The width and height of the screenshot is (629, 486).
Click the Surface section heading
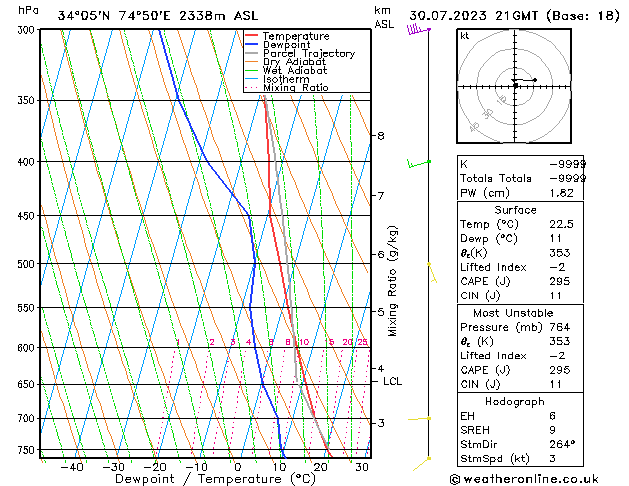(515, 210)
